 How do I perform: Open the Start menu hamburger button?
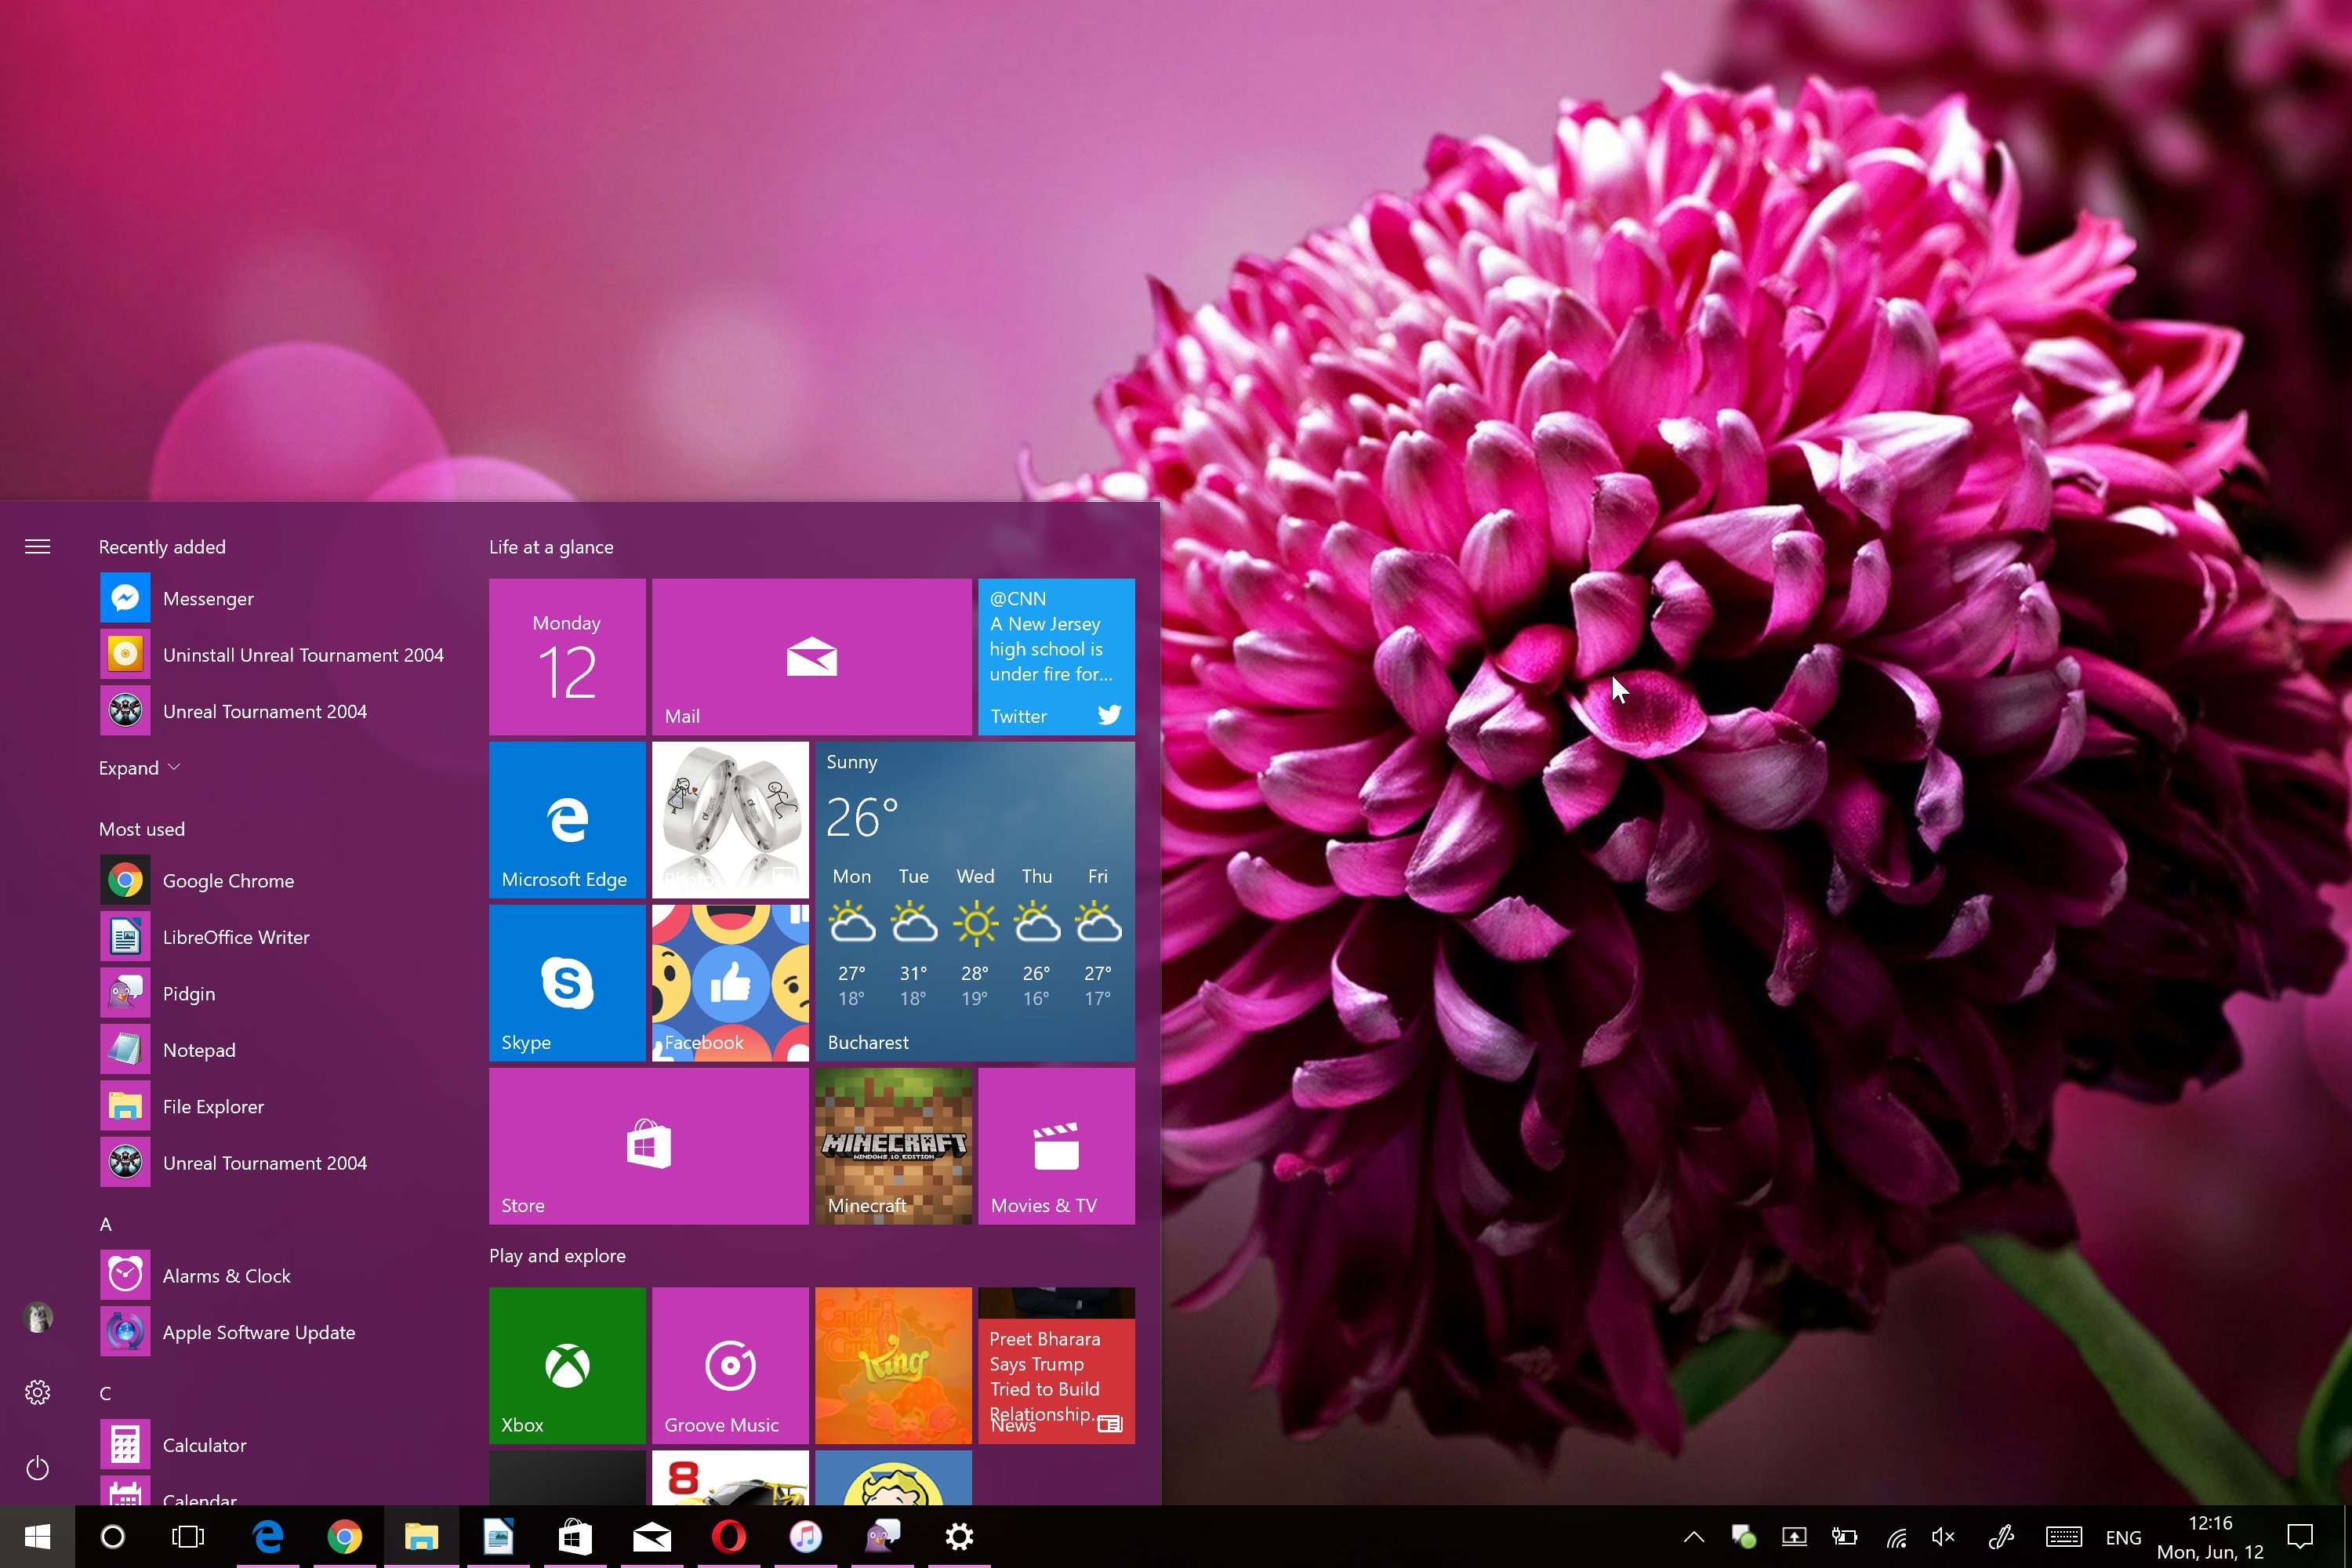coord(37,546)
